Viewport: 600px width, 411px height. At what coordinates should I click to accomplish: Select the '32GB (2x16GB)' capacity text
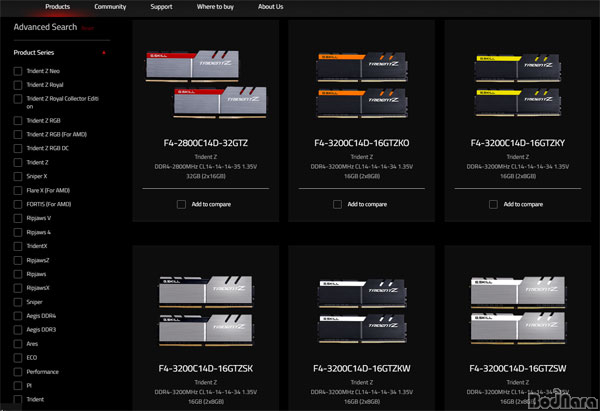coord(206,176)
